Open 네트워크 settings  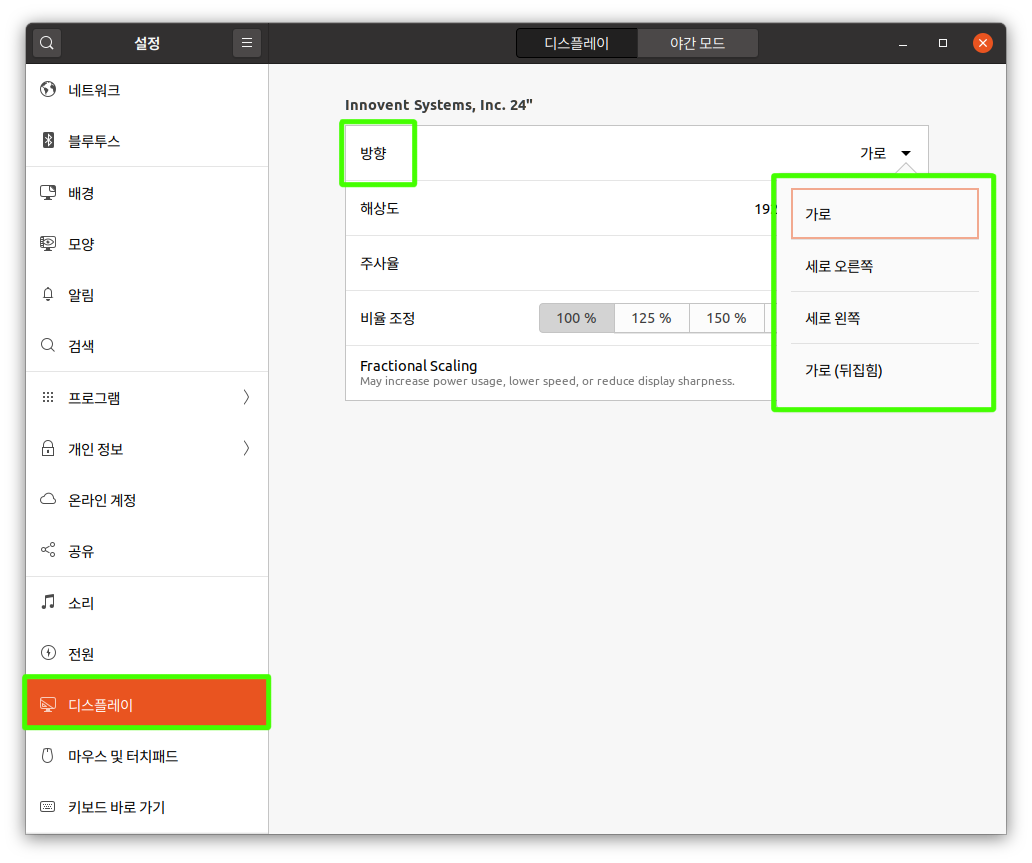[x=147, y=90]
